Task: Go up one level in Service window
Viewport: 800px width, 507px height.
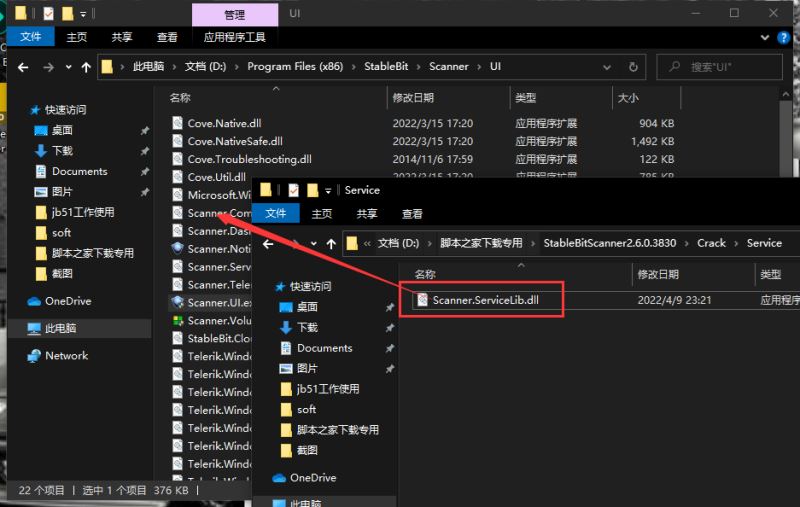Action: pyautogui.click(x=331, y=244)
